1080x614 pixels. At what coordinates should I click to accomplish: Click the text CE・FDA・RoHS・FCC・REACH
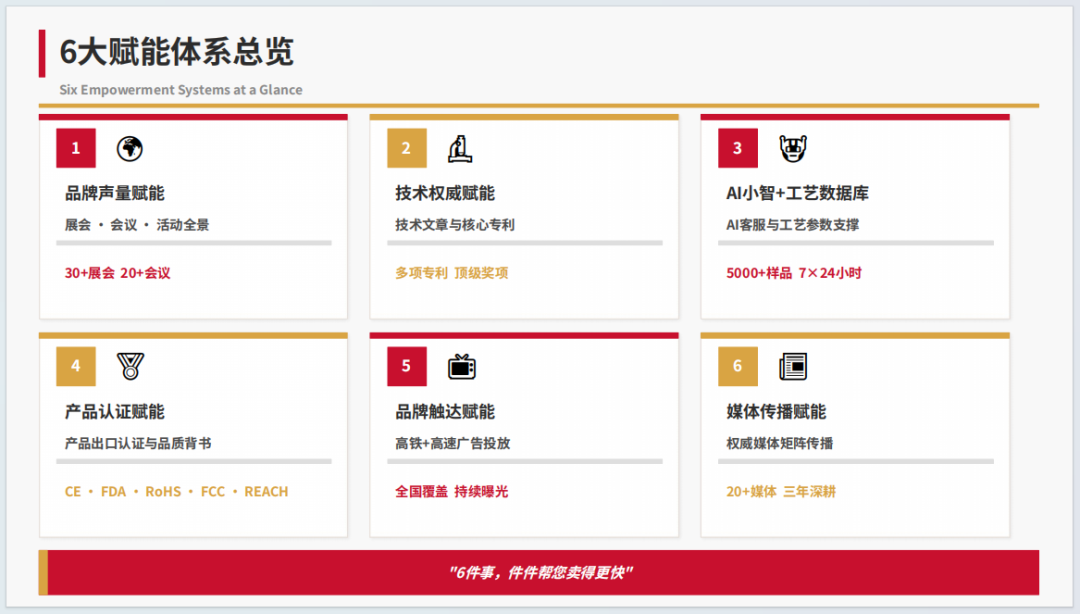(176, 491)
